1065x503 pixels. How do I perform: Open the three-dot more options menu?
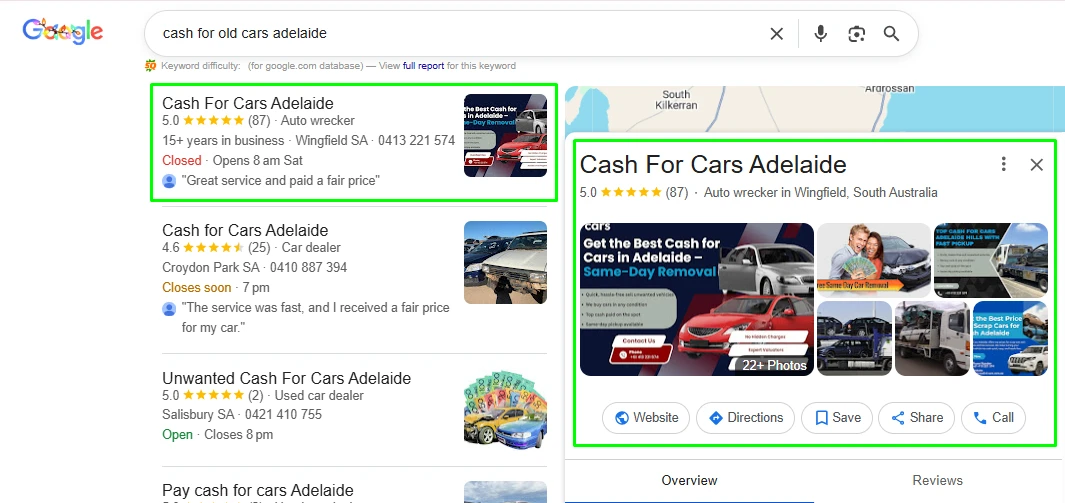[x=1003, y=165]
